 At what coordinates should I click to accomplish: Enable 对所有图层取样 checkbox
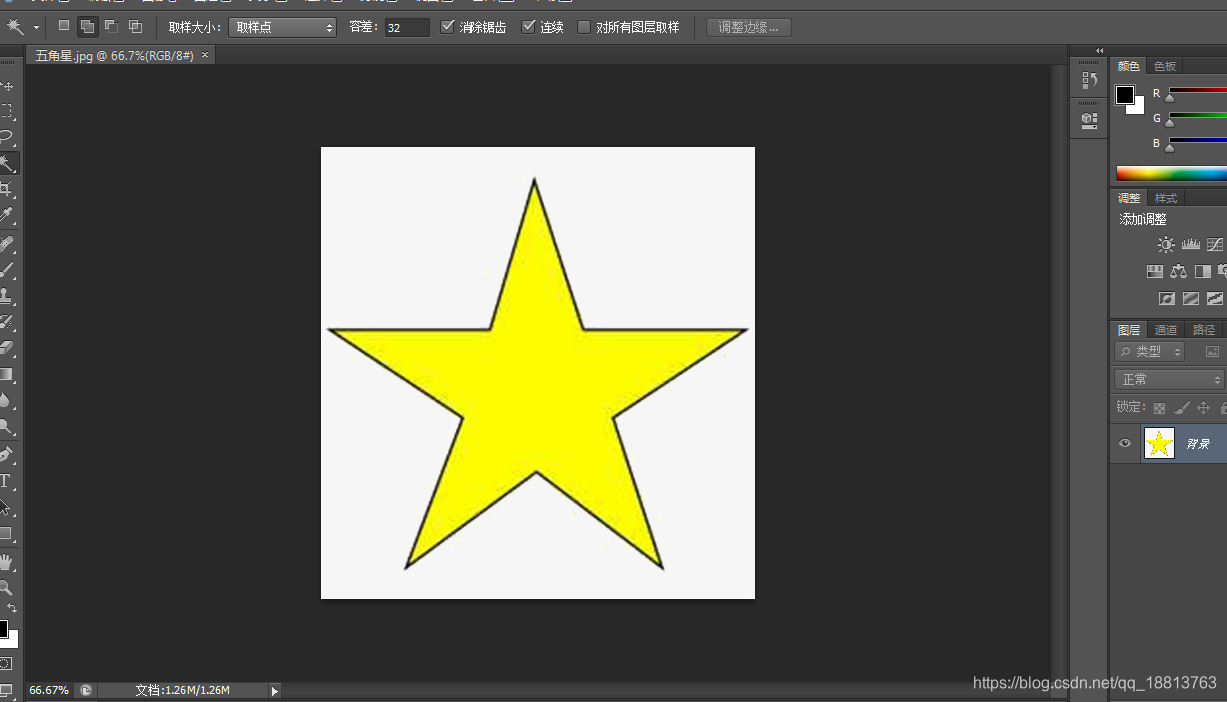coord(584,27)
